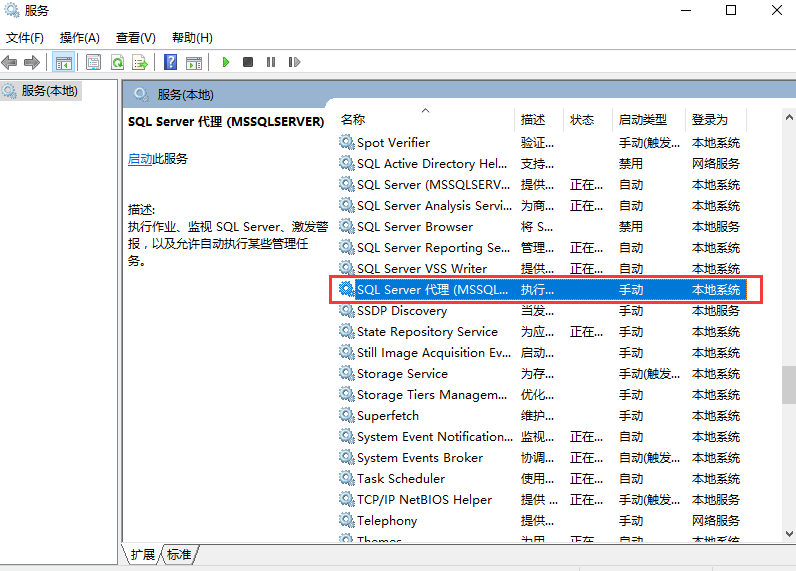This screenshot has width=796, height=571.
Task: Open the 帮助(H) menu
Action: point(192,38)
